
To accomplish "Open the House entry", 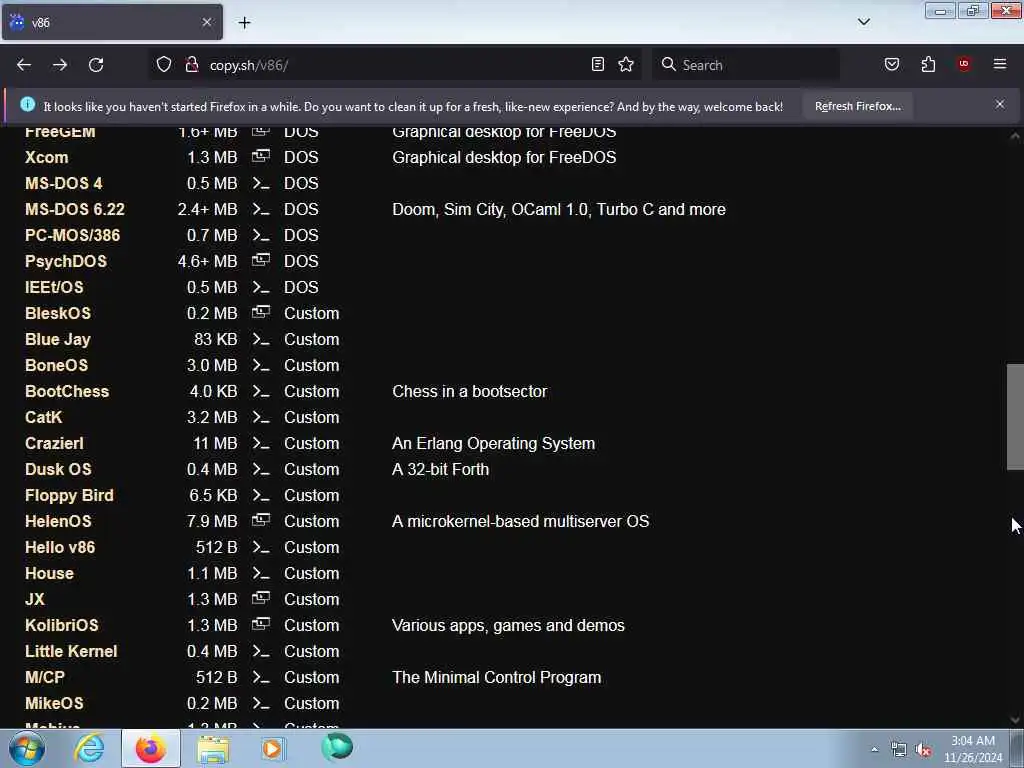I will point(49,574).
